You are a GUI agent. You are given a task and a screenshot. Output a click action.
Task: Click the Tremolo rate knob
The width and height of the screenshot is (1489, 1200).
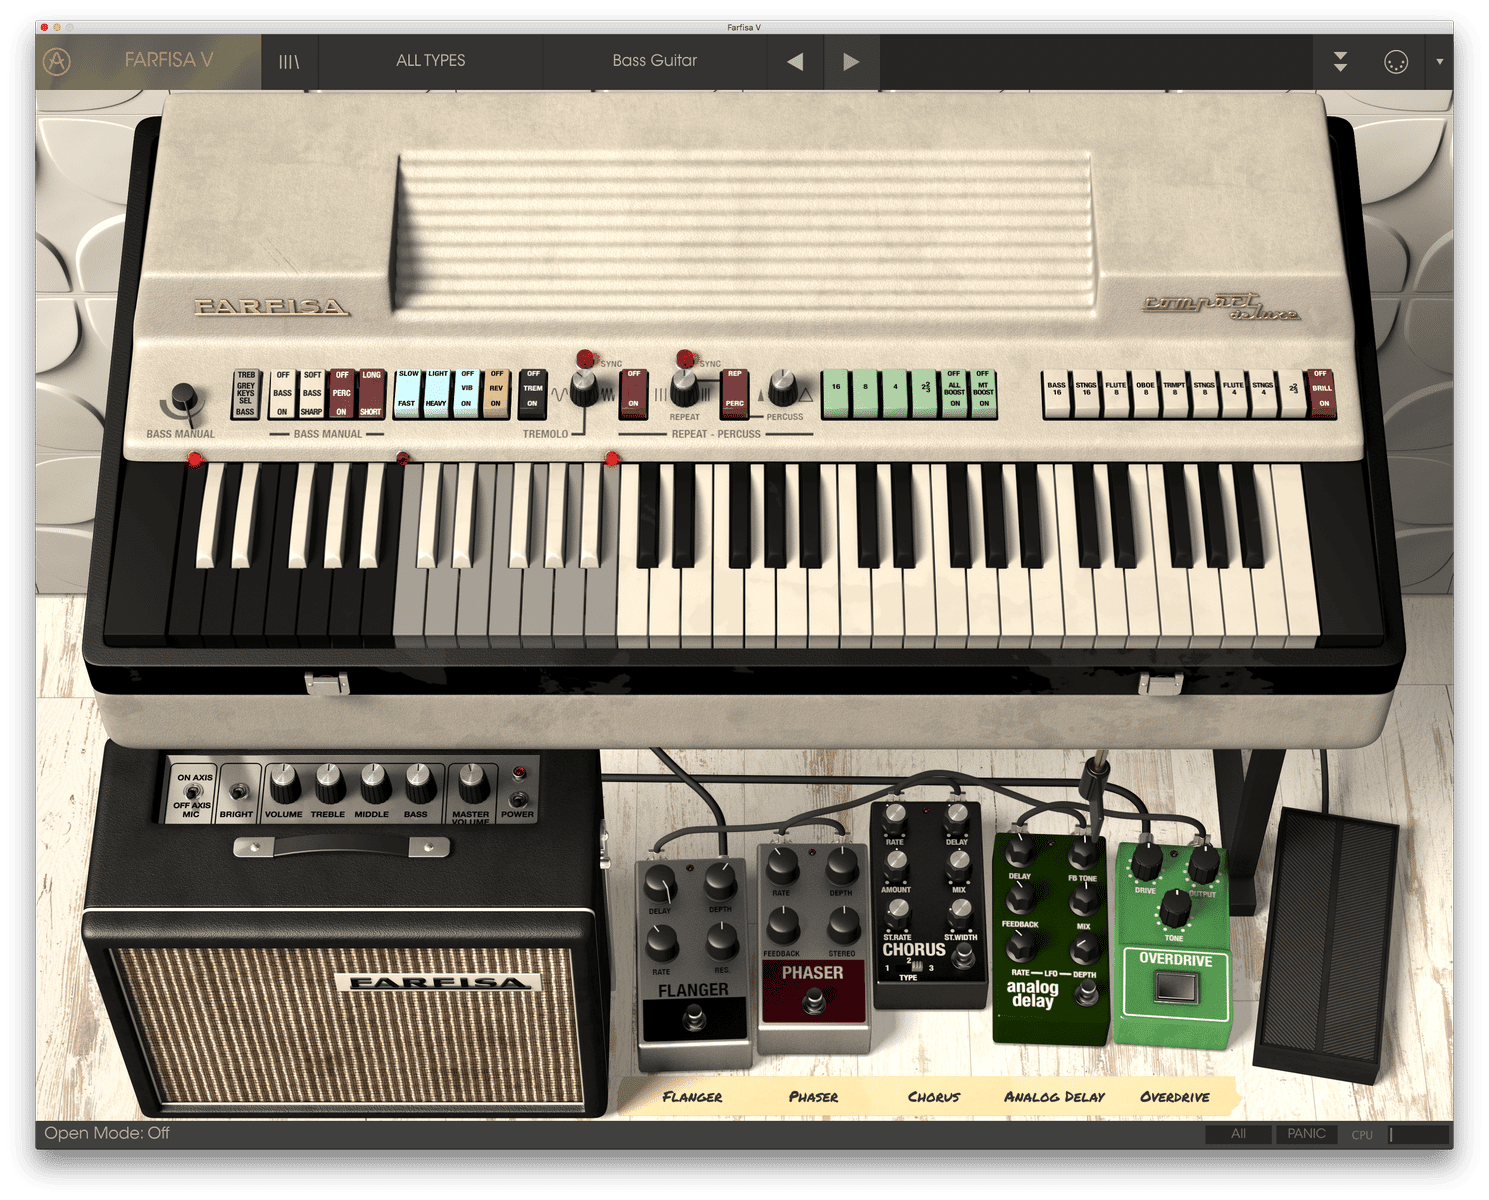coord(585,389)
